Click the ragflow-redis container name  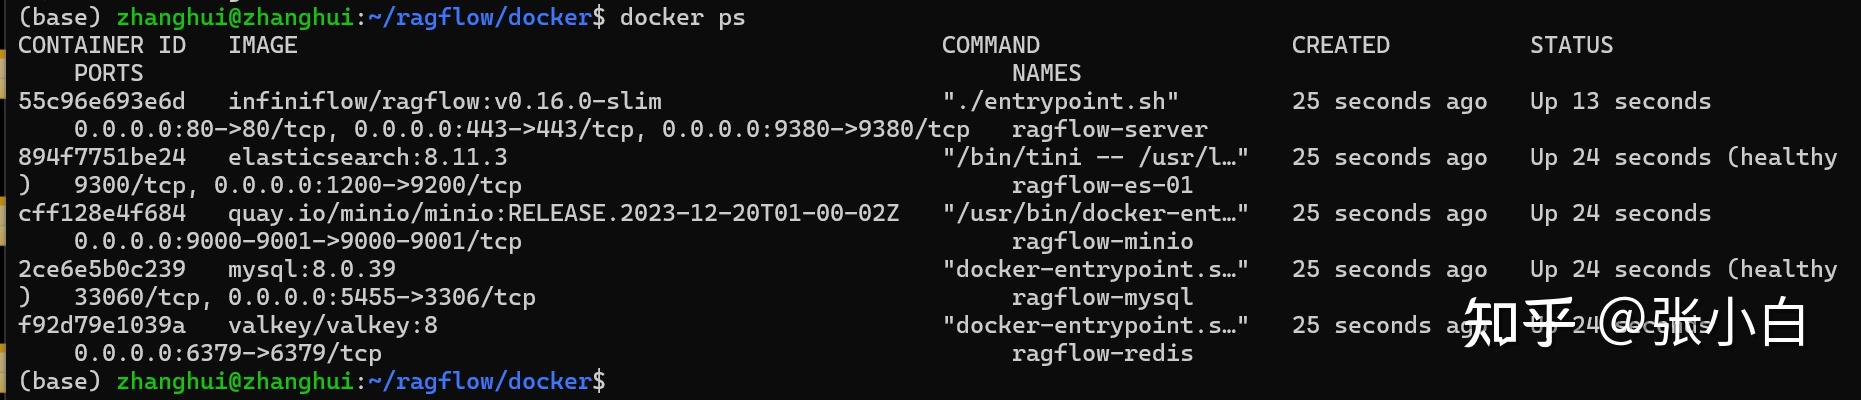pos(1102,353)
